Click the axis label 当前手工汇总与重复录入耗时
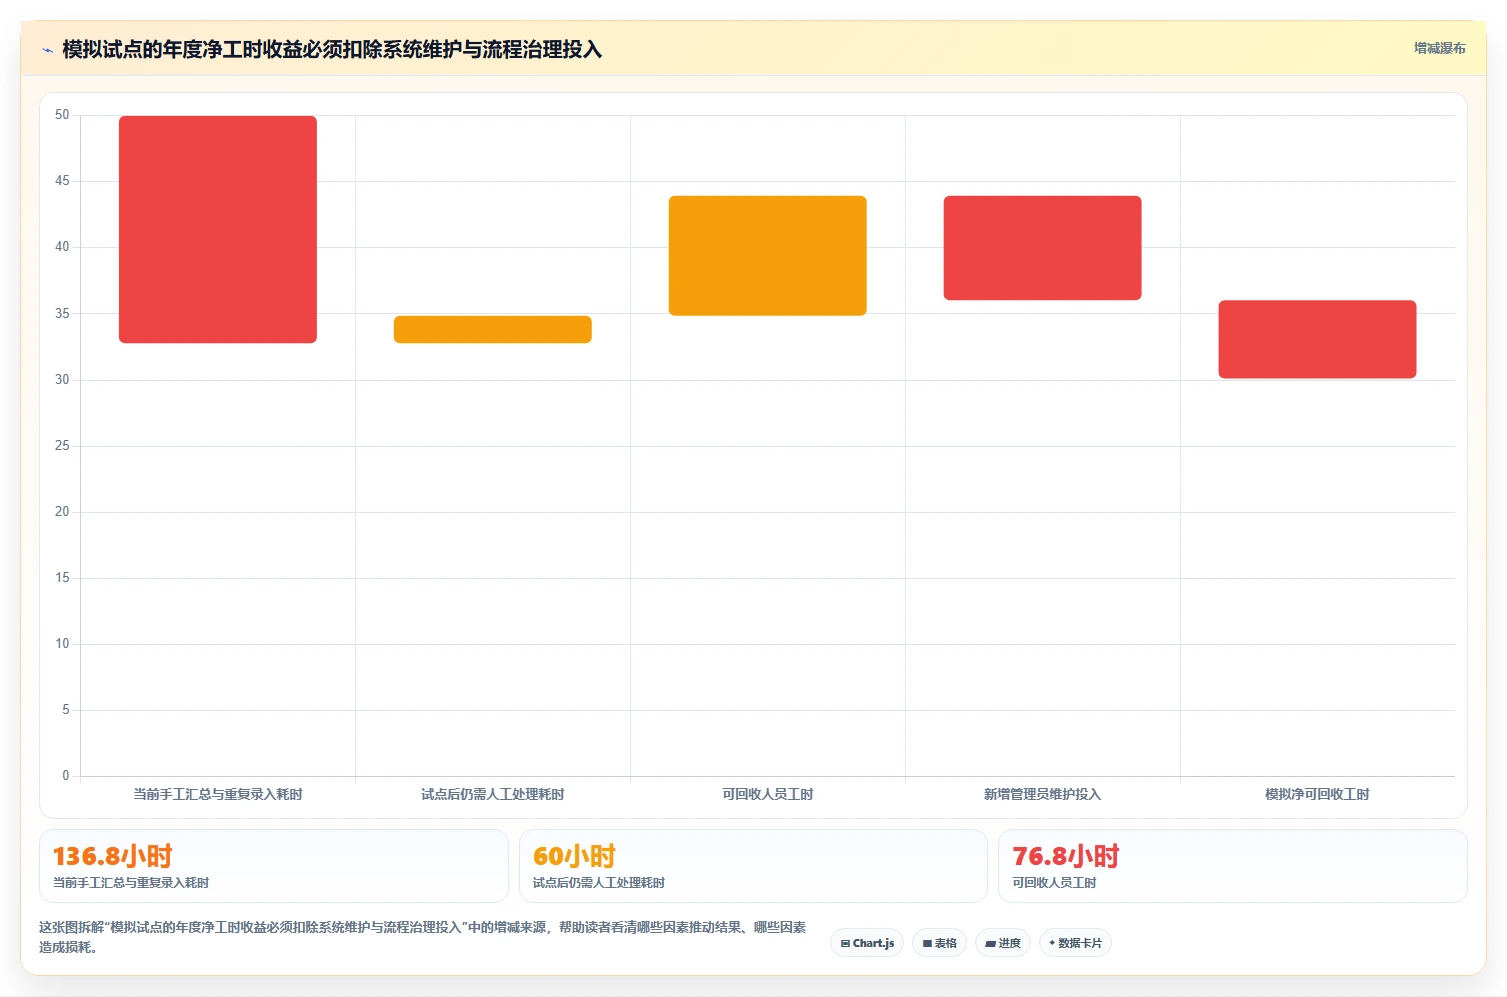The width and height of the screenshot is (1507, 997). tap(218, 794)
